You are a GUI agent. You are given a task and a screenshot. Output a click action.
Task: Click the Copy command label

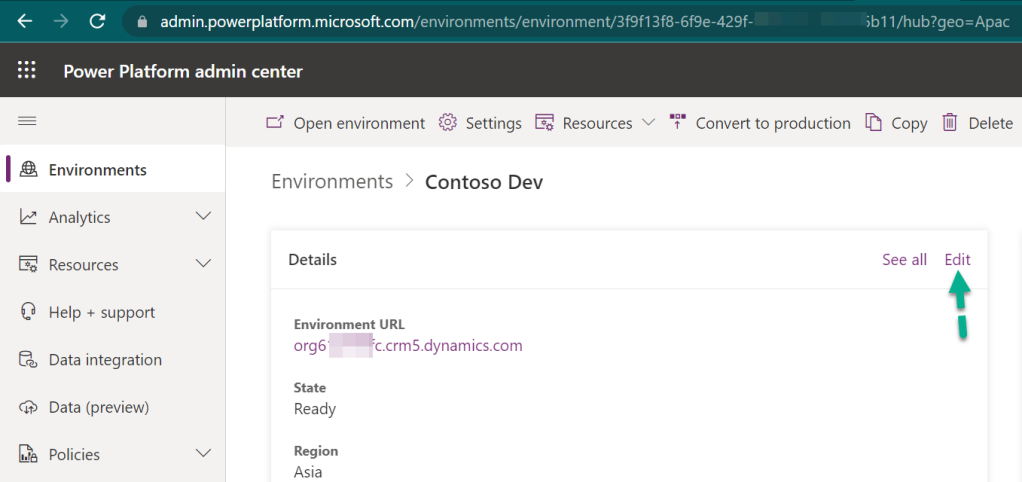[909, 123]
